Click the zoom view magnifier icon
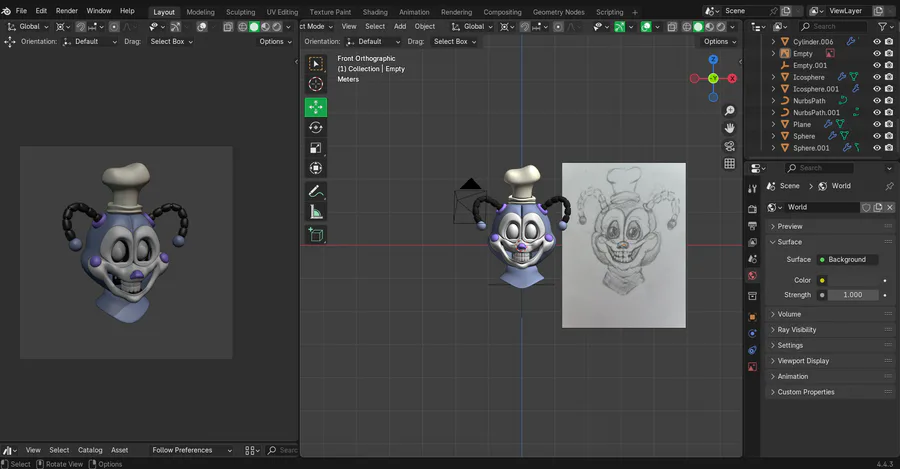900x469 pixels. click(730, 110)
